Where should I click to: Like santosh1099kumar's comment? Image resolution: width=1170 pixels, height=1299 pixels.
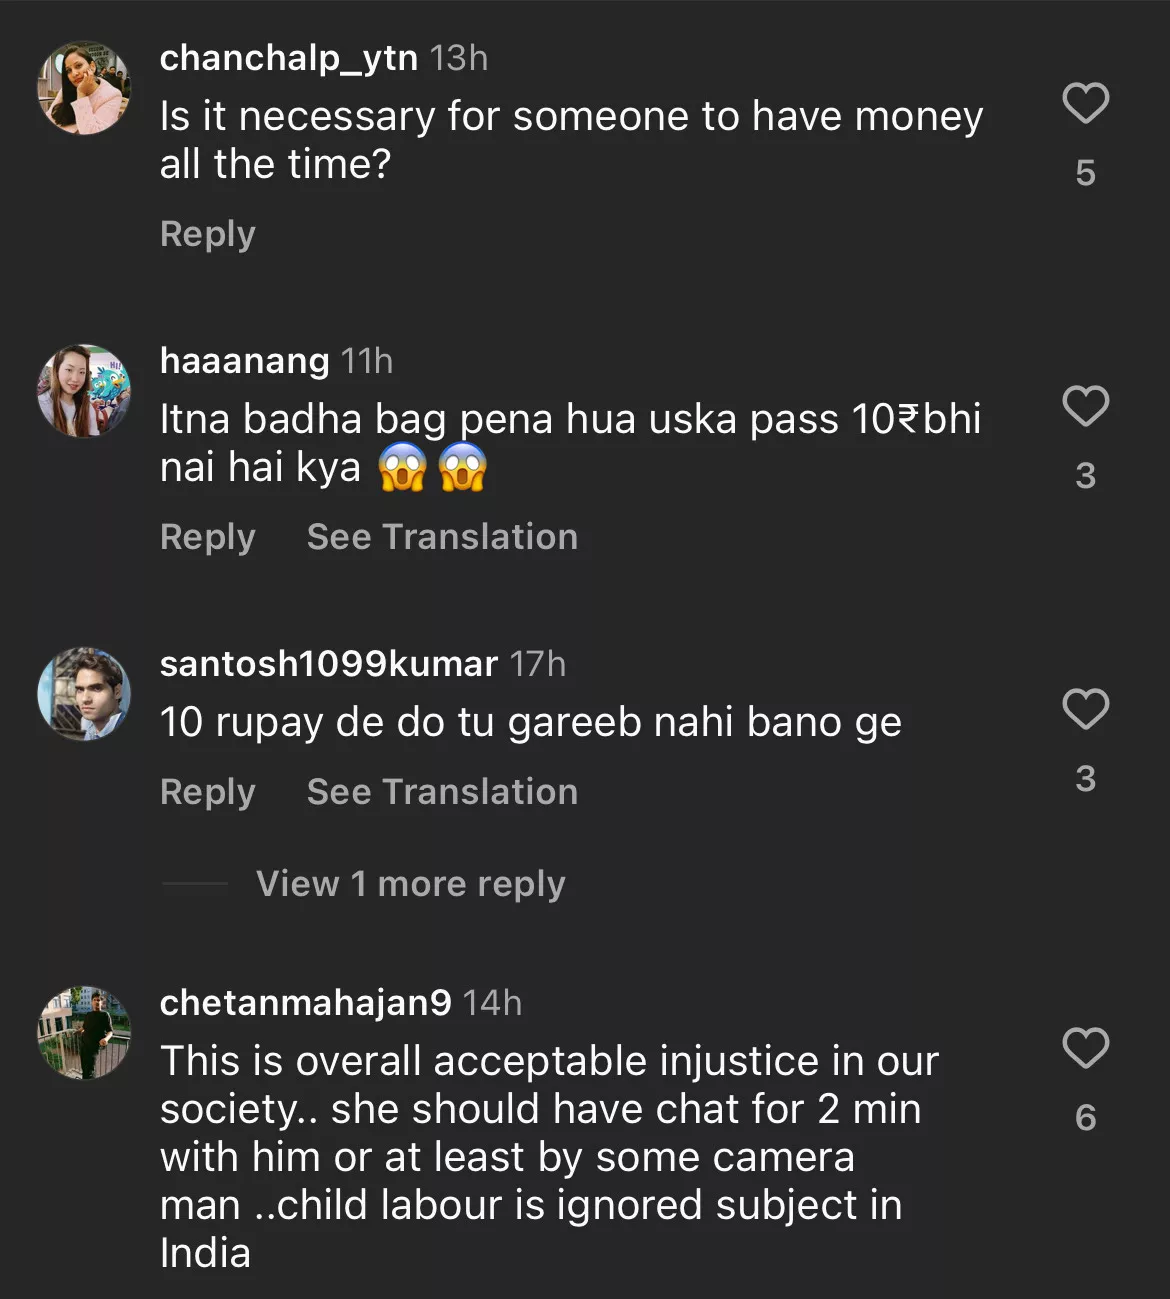1085,710
